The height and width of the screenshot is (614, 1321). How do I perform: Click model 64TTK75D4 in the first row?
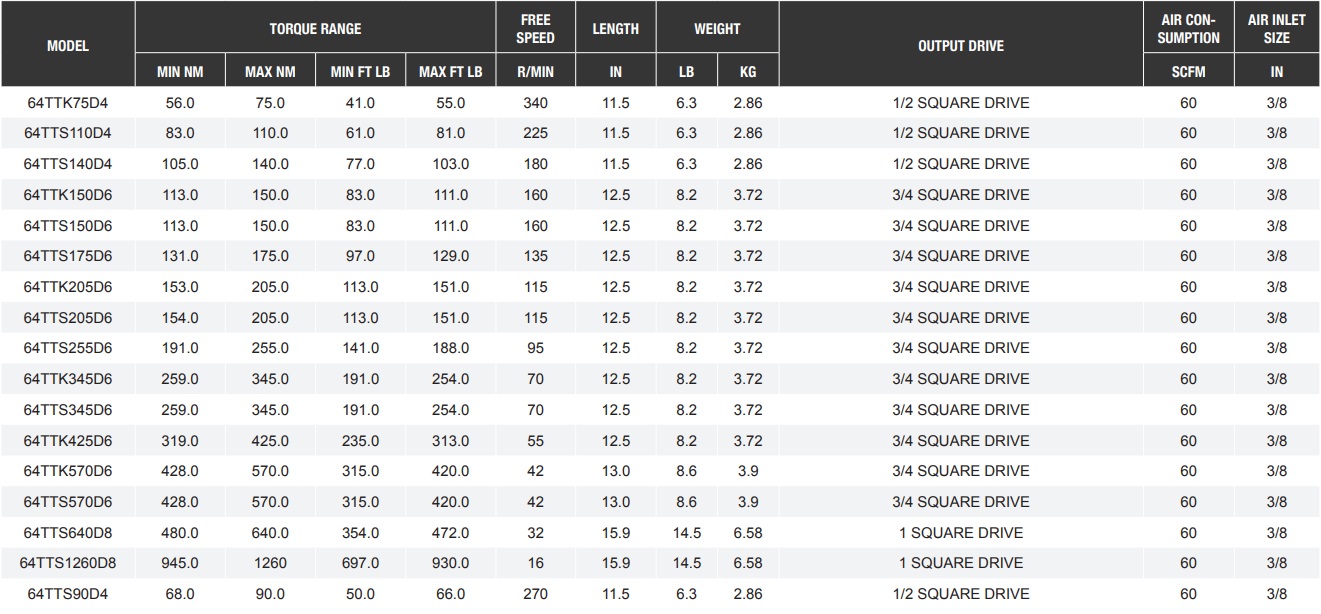pos(68,103)
